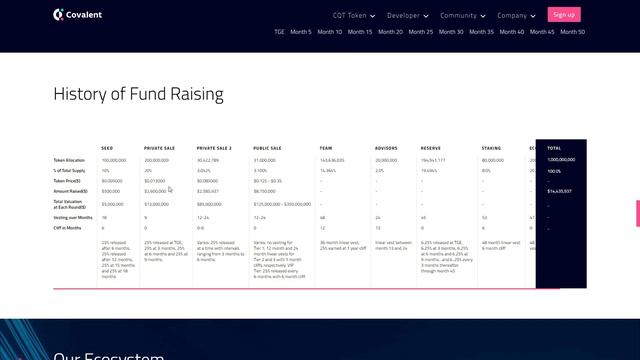This screenshot has height=360, width=640.
Task: Click the Month 15 axis label
Action: pos(360,32)
